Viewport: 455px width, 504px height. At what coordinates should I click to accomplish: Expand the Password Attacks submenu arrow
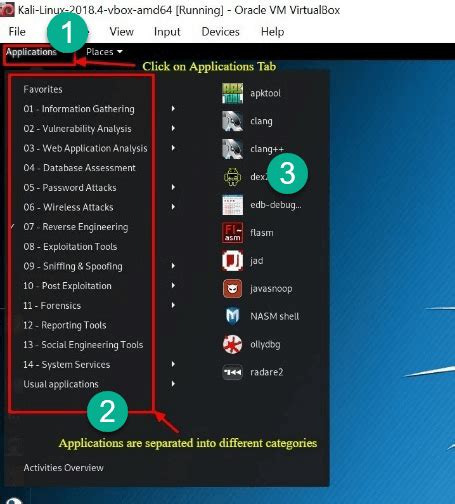tap(173, 187)
